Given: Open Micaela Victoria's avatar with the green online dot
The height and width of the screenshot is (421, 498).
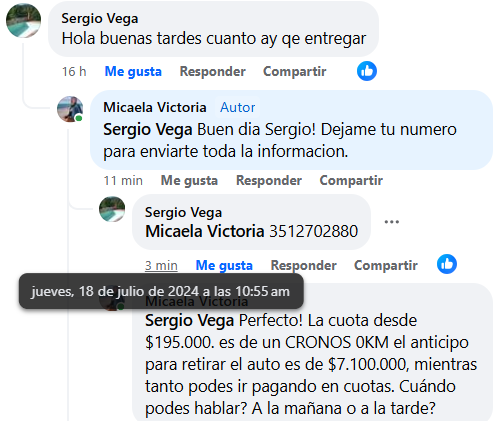Looking at the screenshot, I should coord(70,109).
